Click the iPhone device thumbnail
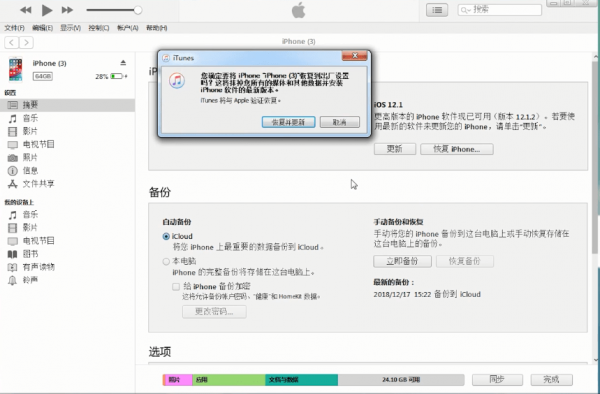This screenshot has width=600, height=394. coord(16,69)
